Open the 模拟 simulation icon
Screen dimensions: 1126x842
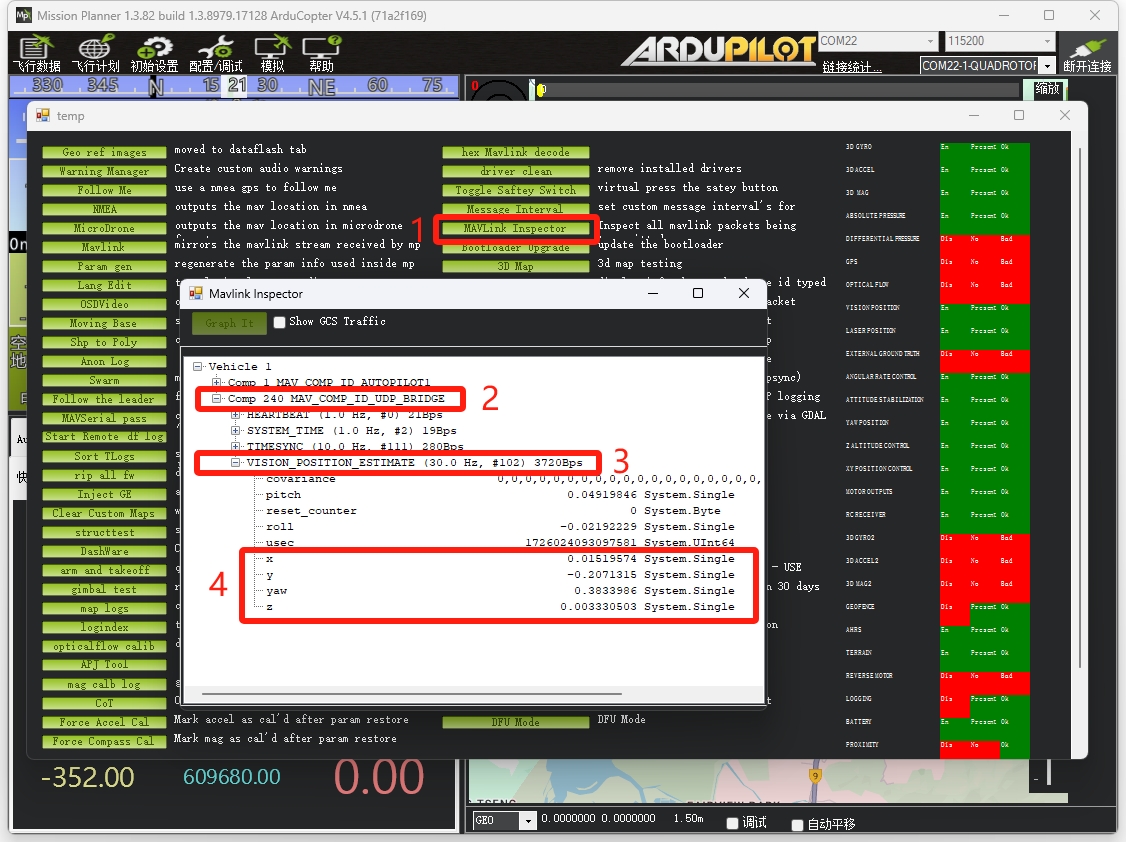point(272,54)
